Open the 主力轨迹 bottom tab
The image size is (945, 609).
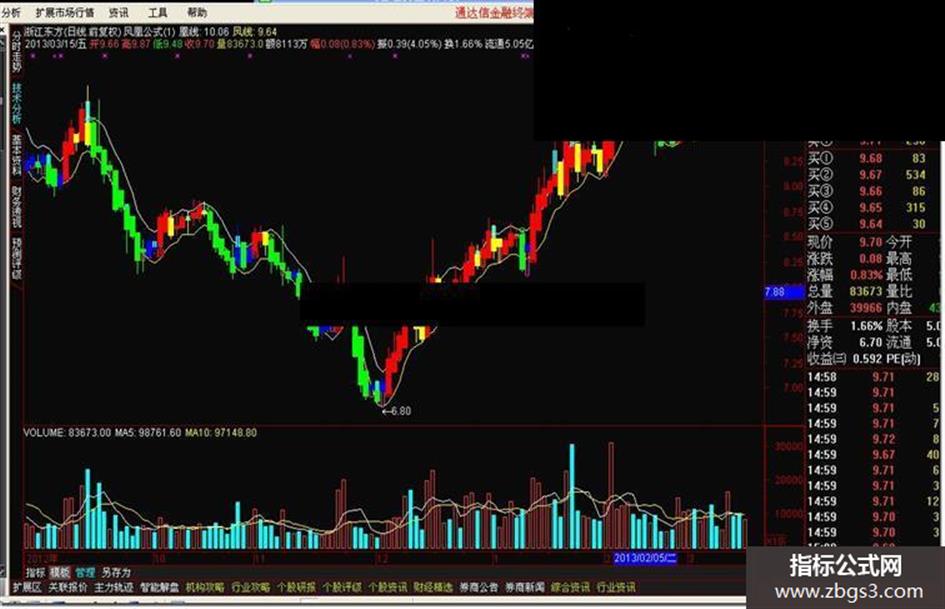point(114,587)
